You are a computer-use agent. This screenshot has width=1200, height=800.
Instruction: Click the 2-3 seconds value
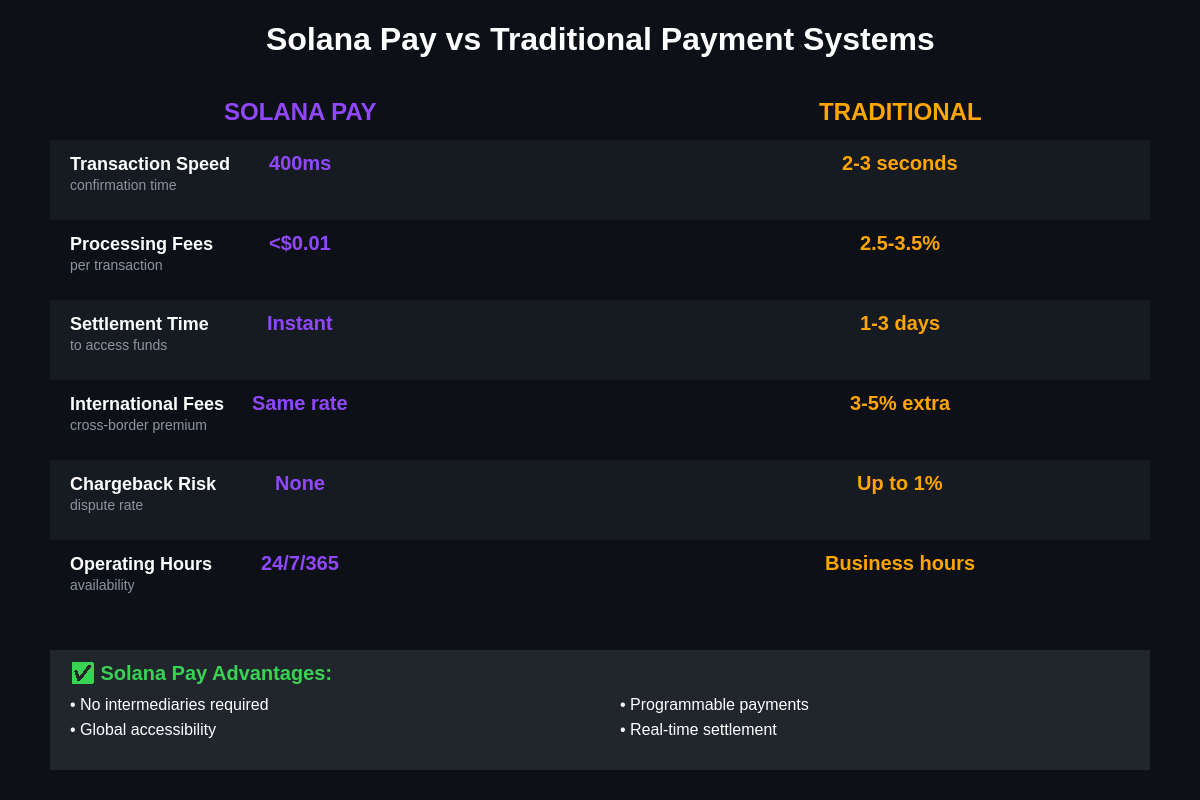point(900,163)
